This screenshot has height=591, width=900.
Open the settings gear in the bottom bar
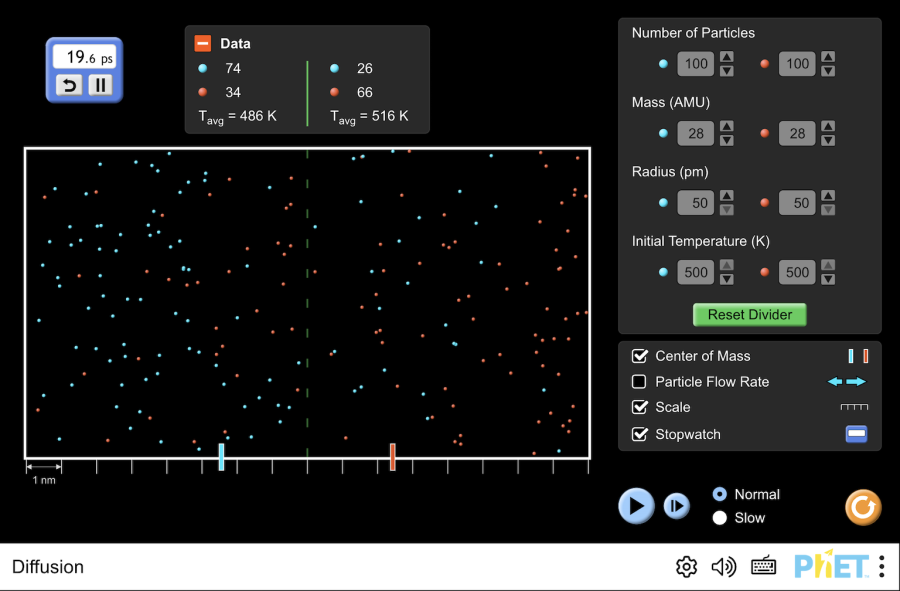pyautogui.click(x=686, y=567)
